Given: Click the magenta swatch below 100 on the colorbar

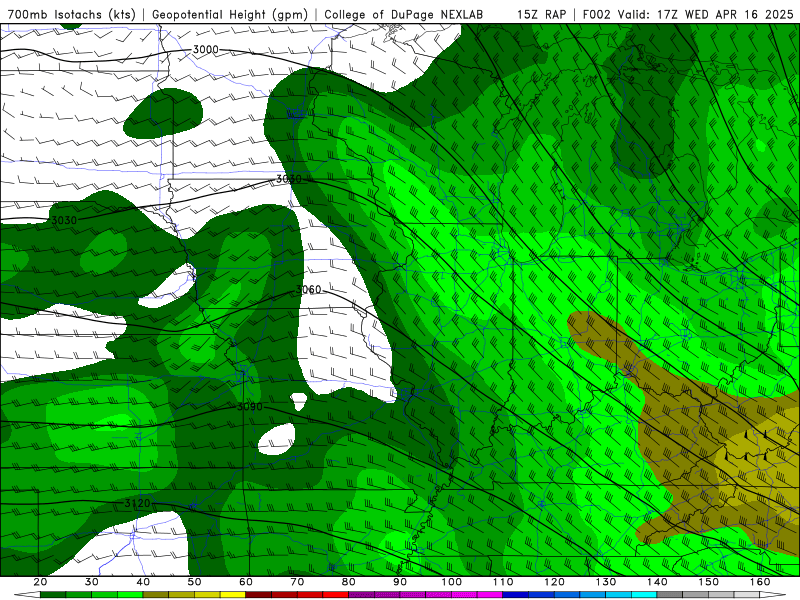Looking at the screenshot, I should pyautogui.click(x=464, y=595).
